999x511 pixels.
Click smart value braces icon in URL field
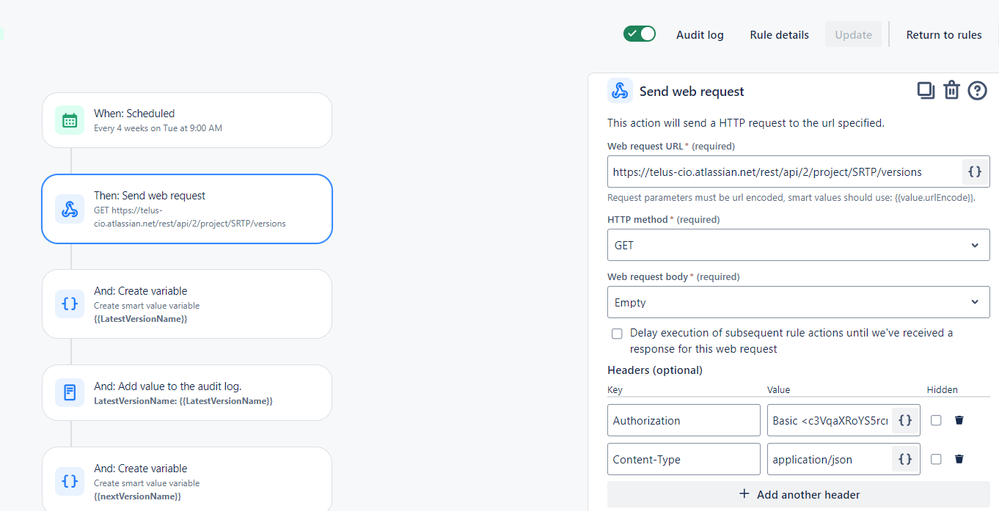pyautogui.click(x=975, y=172)
